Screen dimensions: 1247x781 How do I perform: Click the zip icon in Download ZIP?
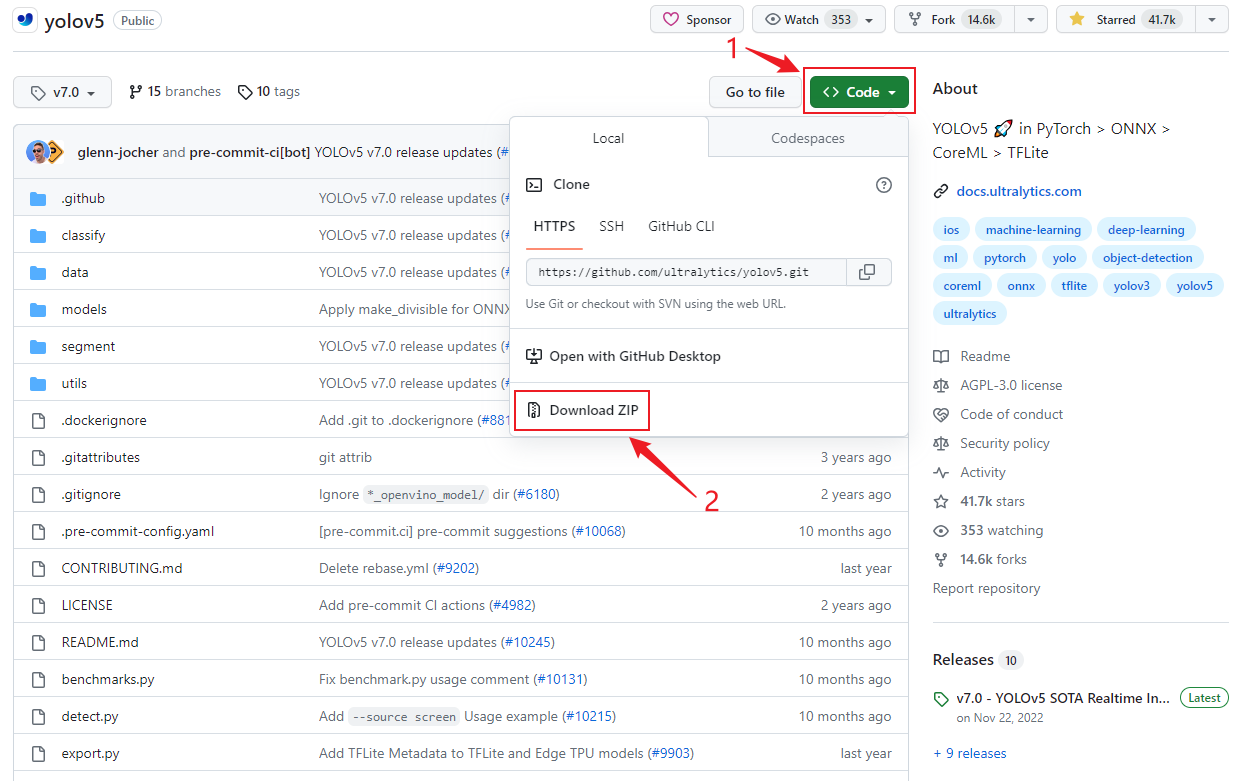point(535,410)
